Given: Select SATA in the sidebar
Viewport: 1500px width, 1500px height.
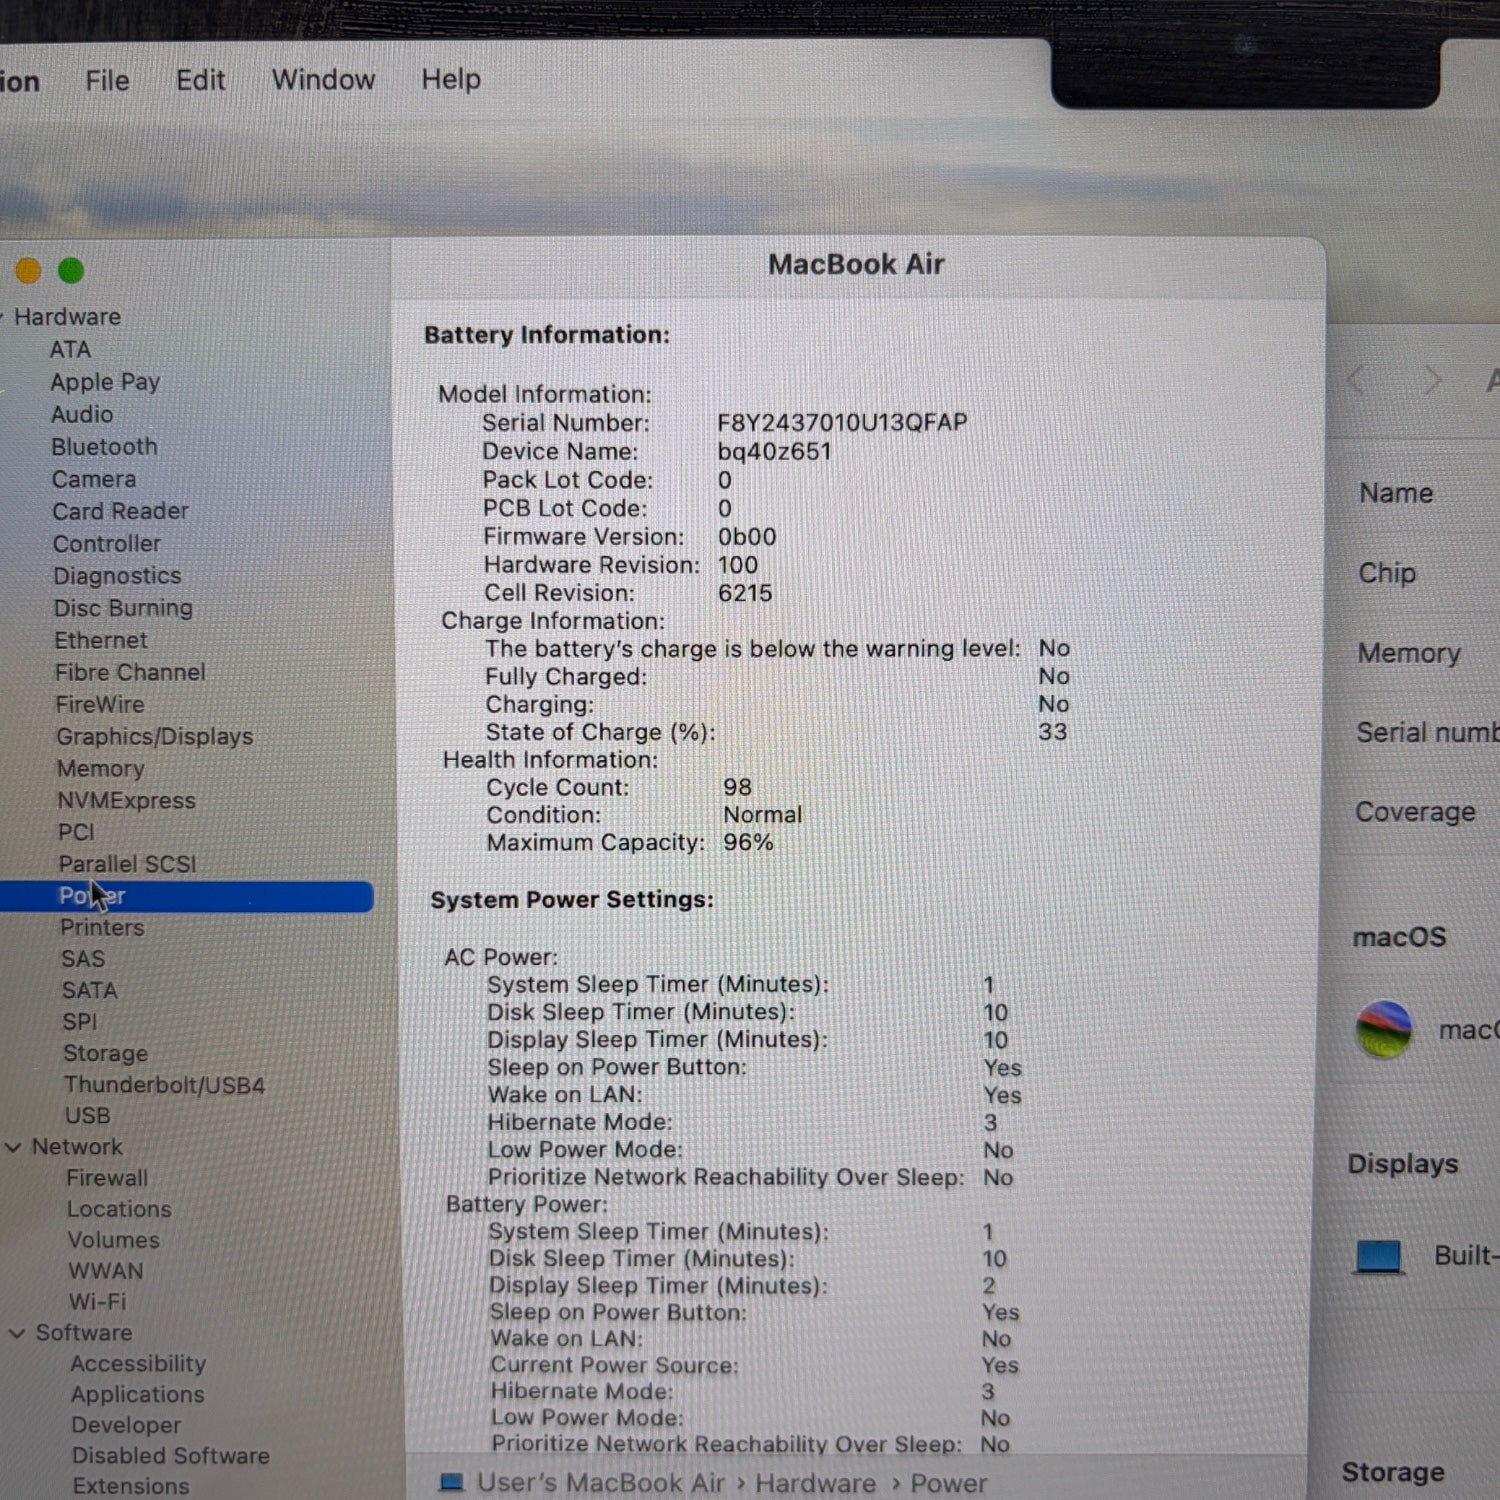Looking at the screenshot, I should click(90, 990).
